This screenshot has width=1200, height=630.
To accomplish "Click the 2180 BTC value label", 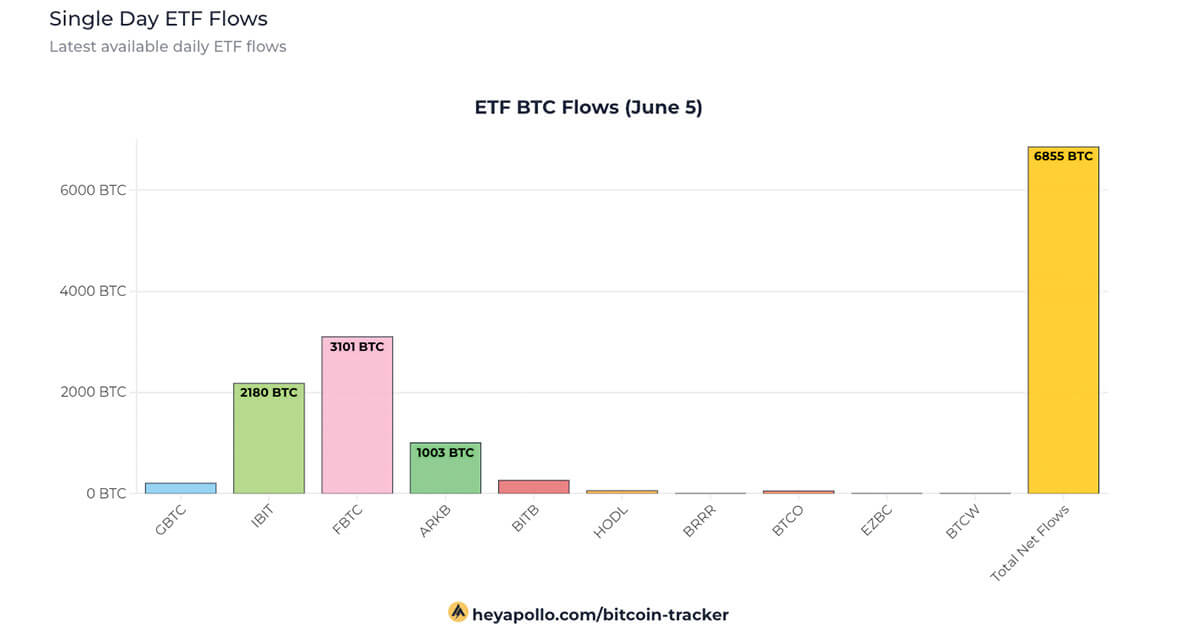I will coord(269,393).
